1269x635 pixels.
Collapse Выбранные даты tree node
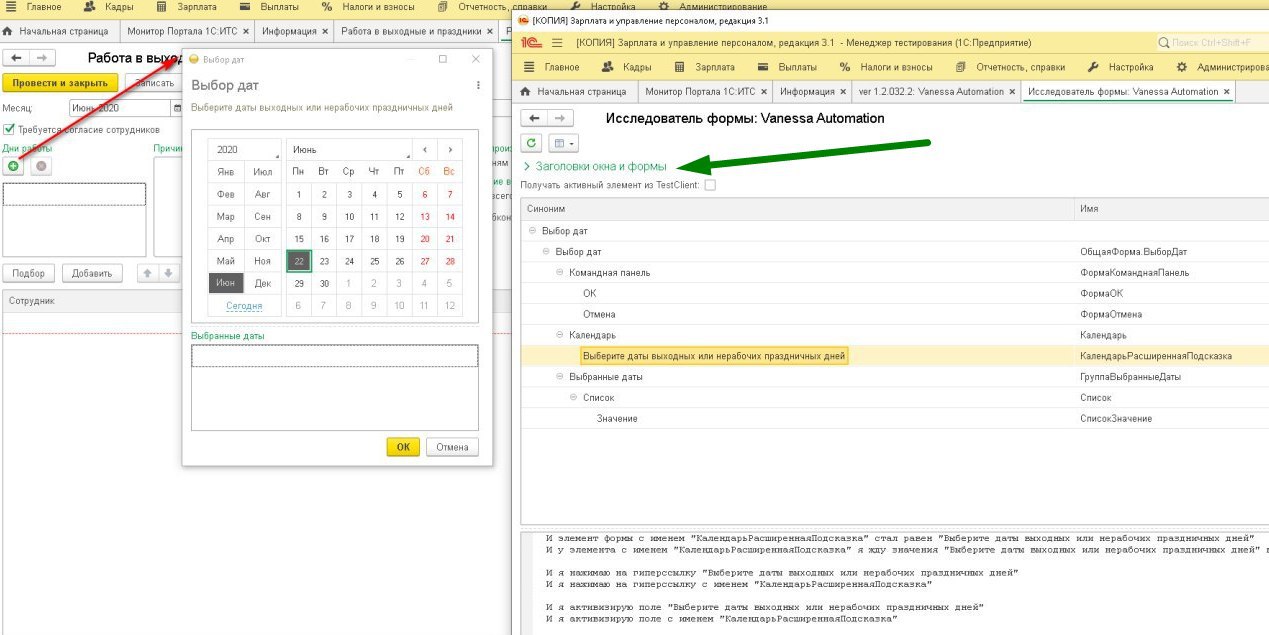561,377
